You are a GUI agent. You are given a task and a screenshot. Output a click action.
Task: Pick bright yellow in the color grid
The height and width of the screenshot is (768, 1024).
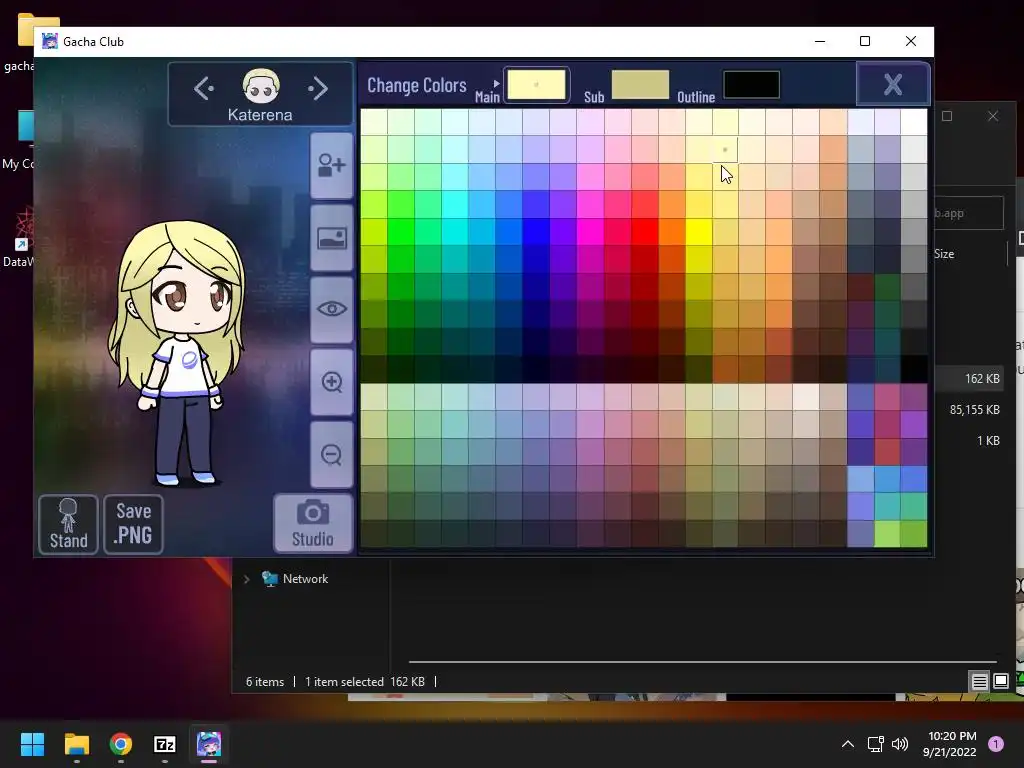pyautogui.click(x=698, y=232)
